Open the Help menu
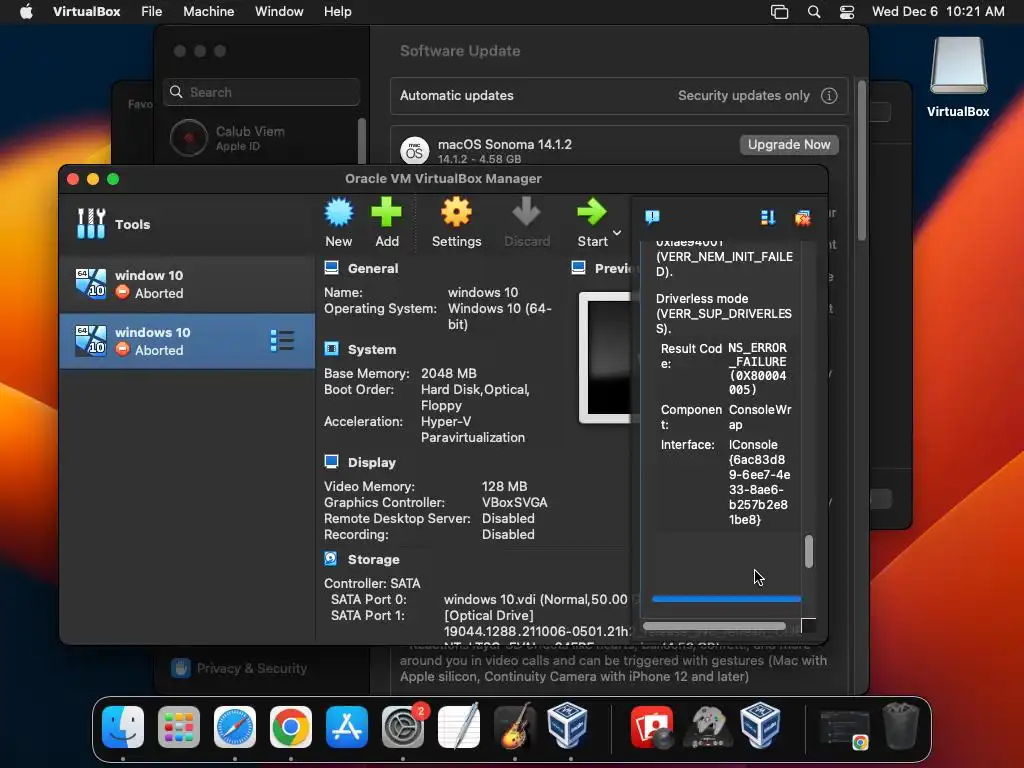The height and width of the screenshot is (768, 1024). click(338, 11)
